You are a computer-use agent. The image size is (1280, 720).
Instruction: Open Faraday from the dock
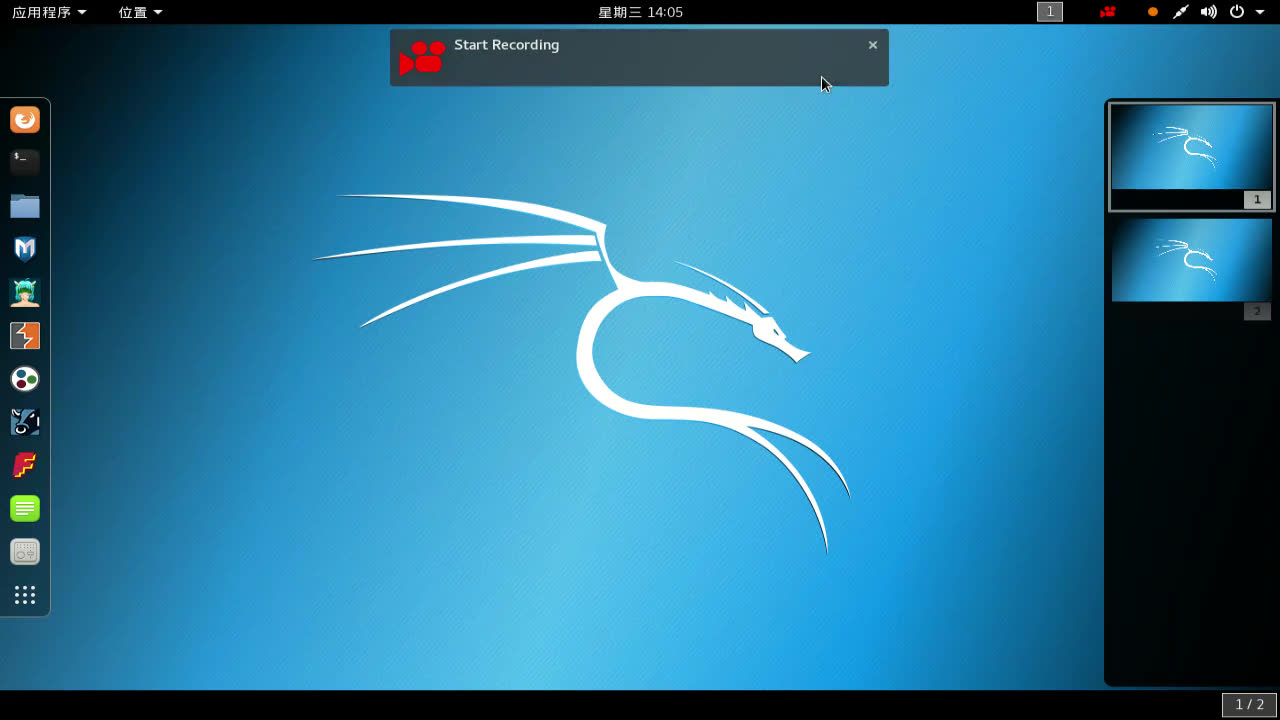(25, 466)
